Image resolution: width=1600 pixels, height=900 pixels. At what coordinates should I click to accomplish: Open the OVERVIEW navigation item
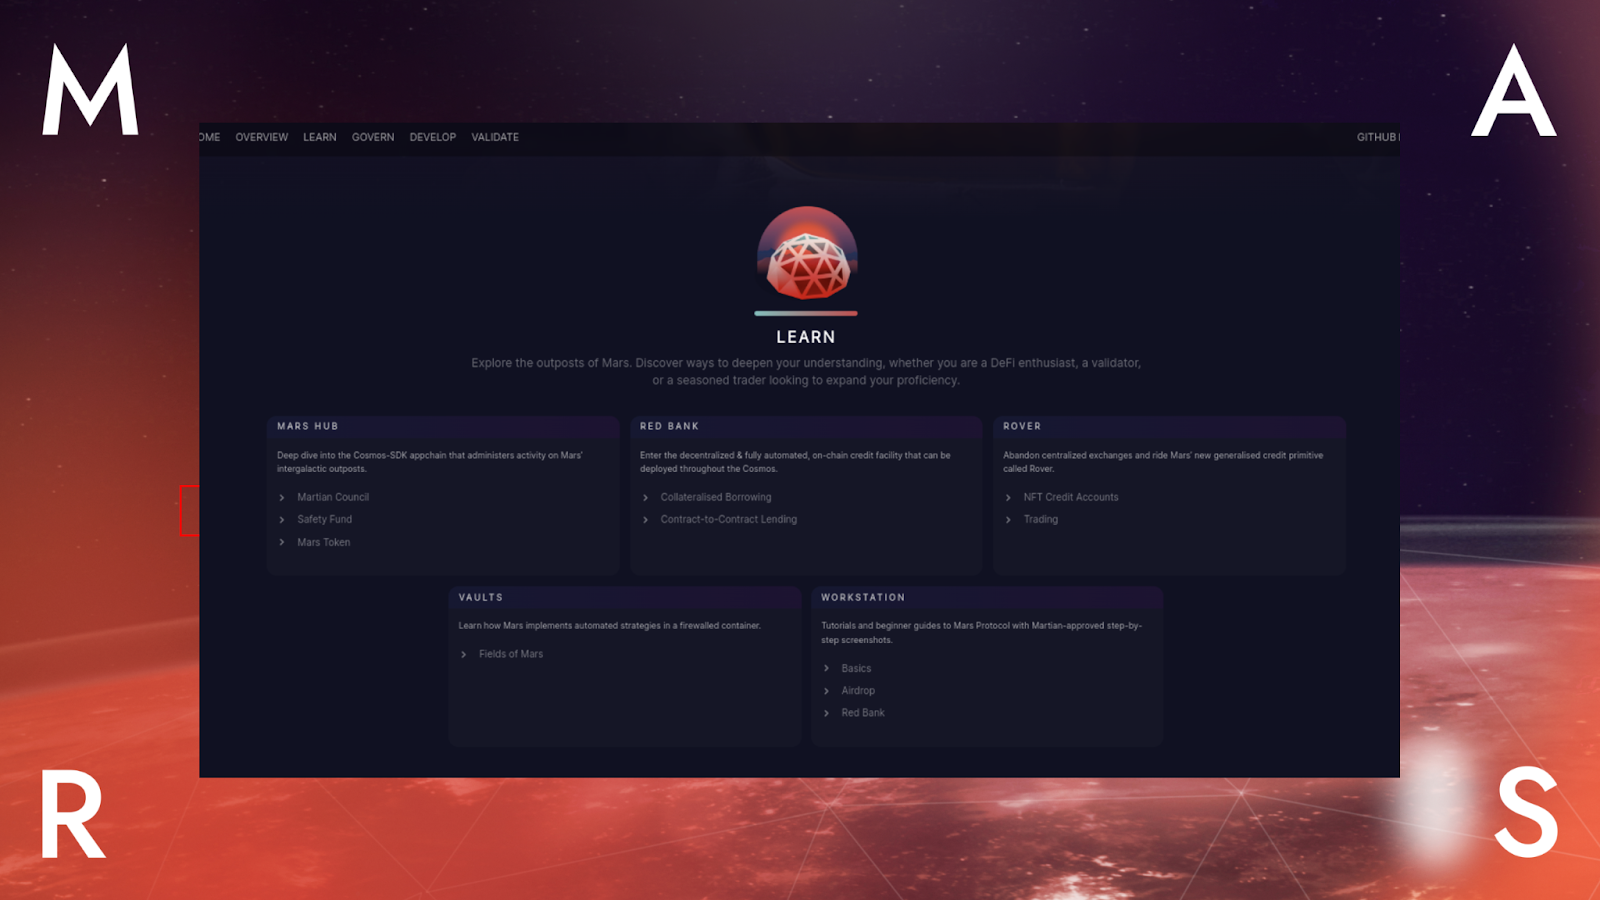262,137
